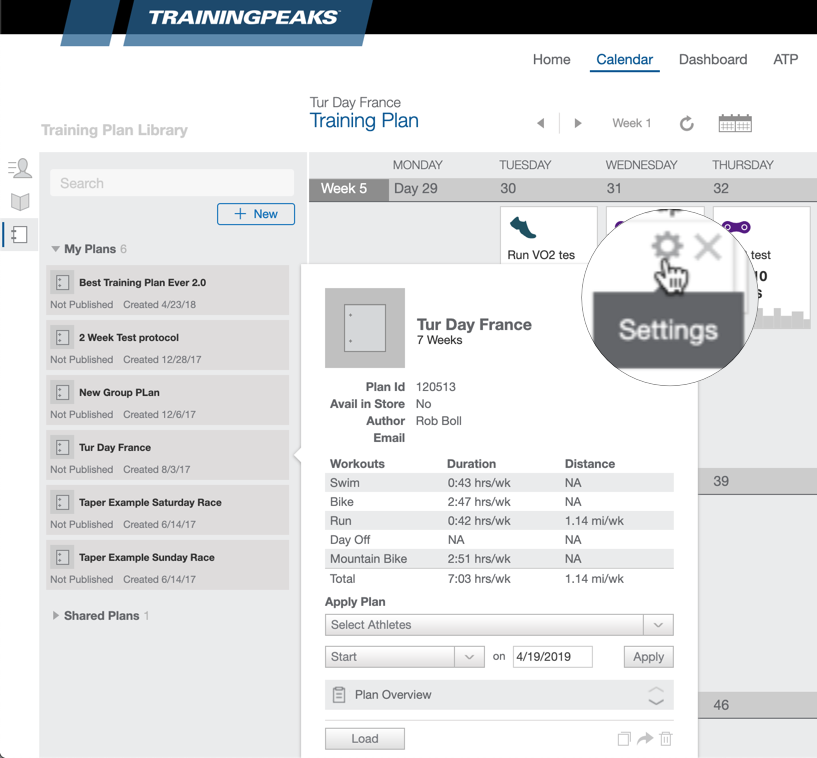Open the ATP tab
817x758 pixels.
click(x=785, y=59)
